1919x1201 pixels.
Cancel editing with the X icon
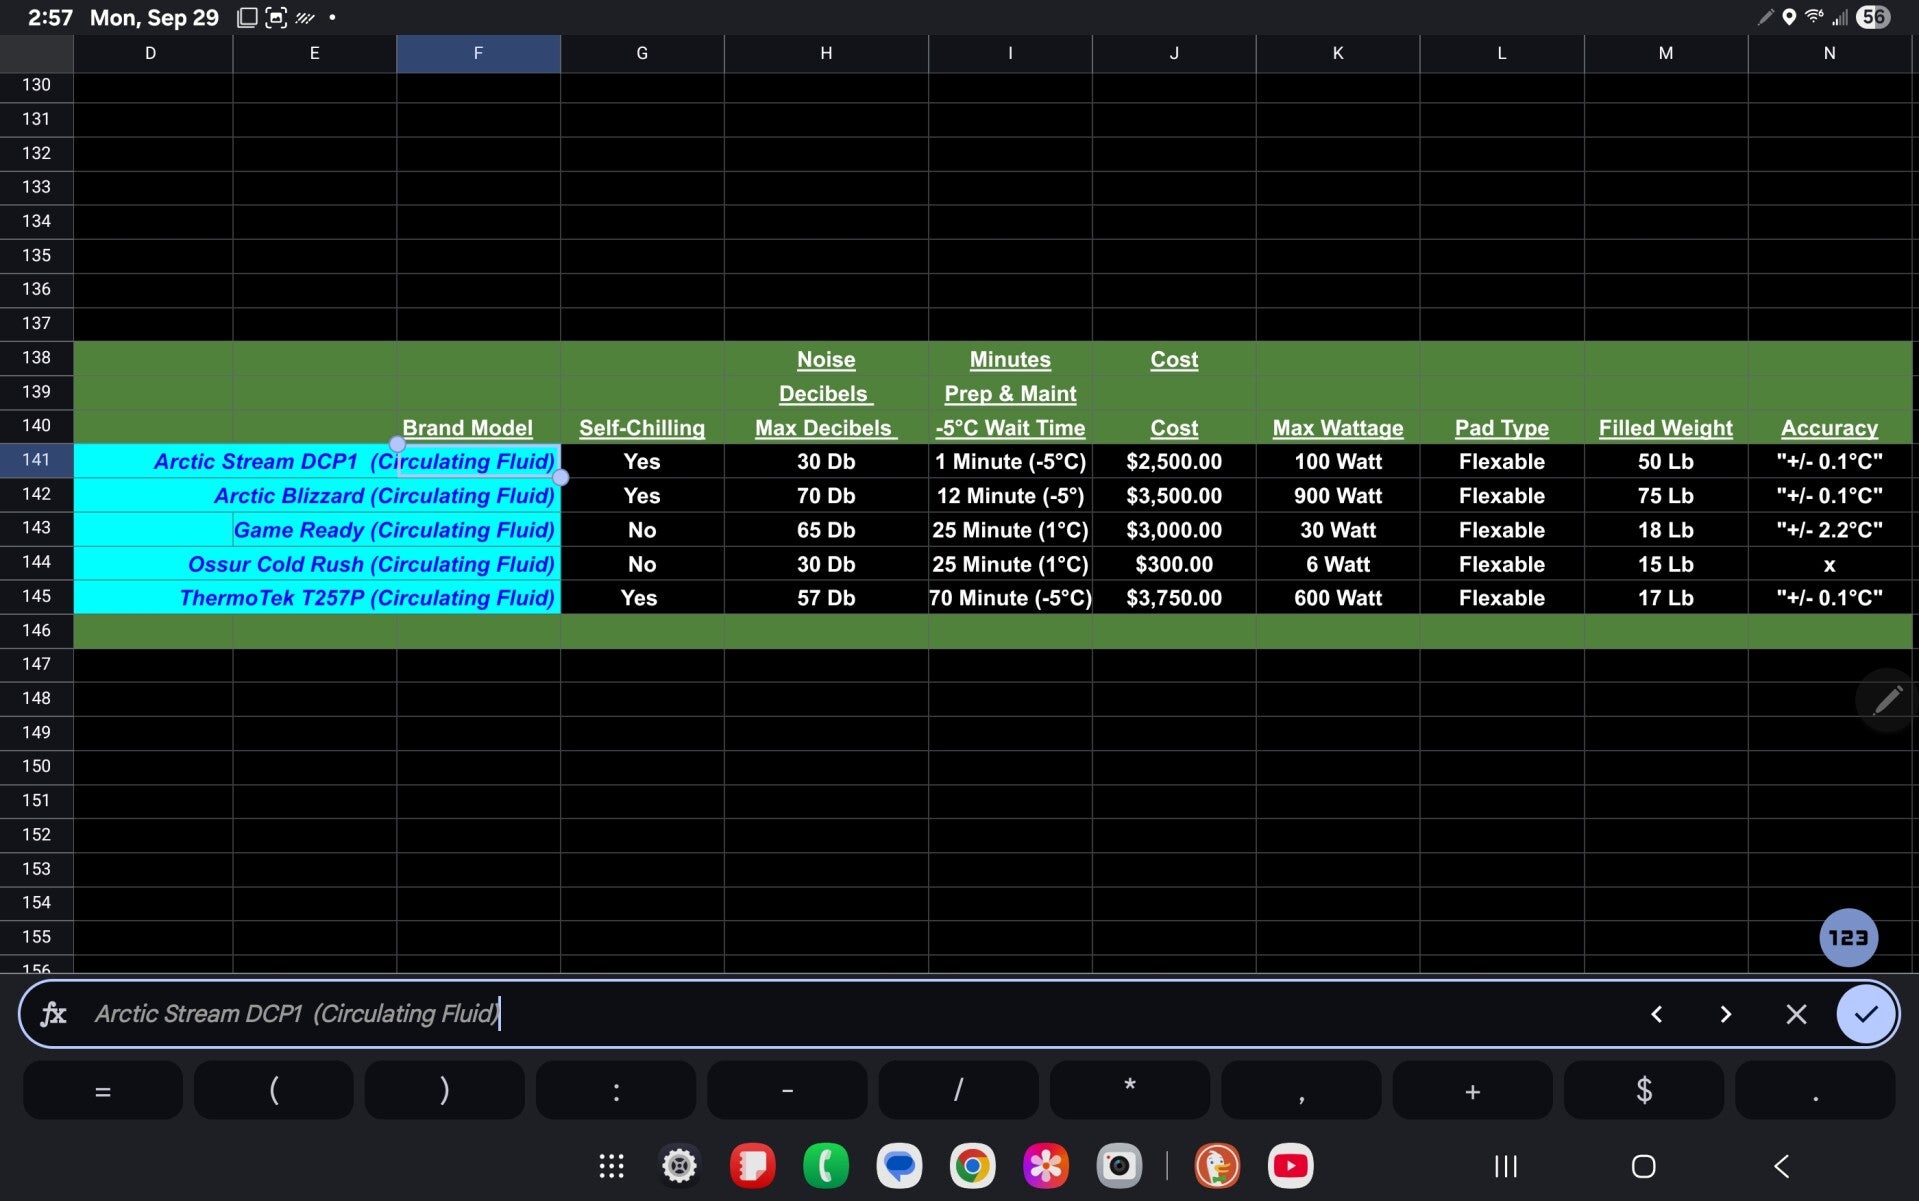click(x=1795, y=1014)
